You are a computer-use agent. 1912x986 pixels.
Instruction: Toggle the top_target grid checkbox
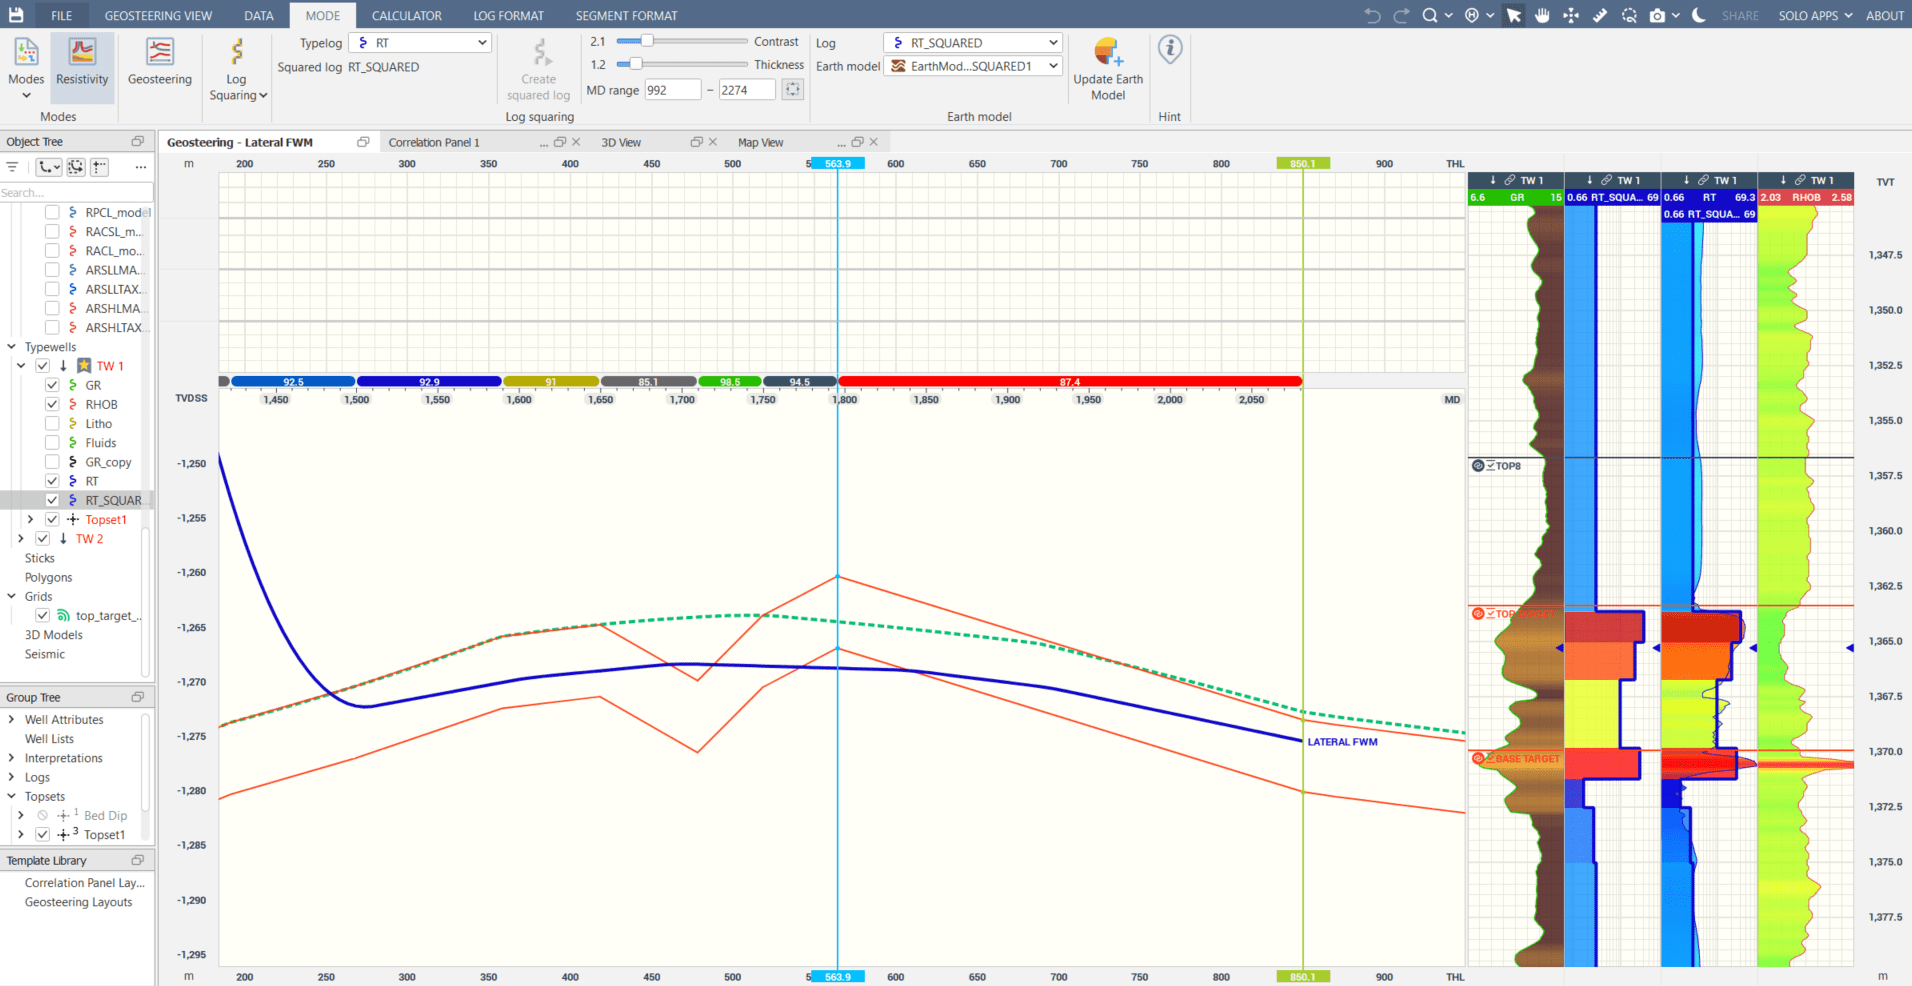43,615
